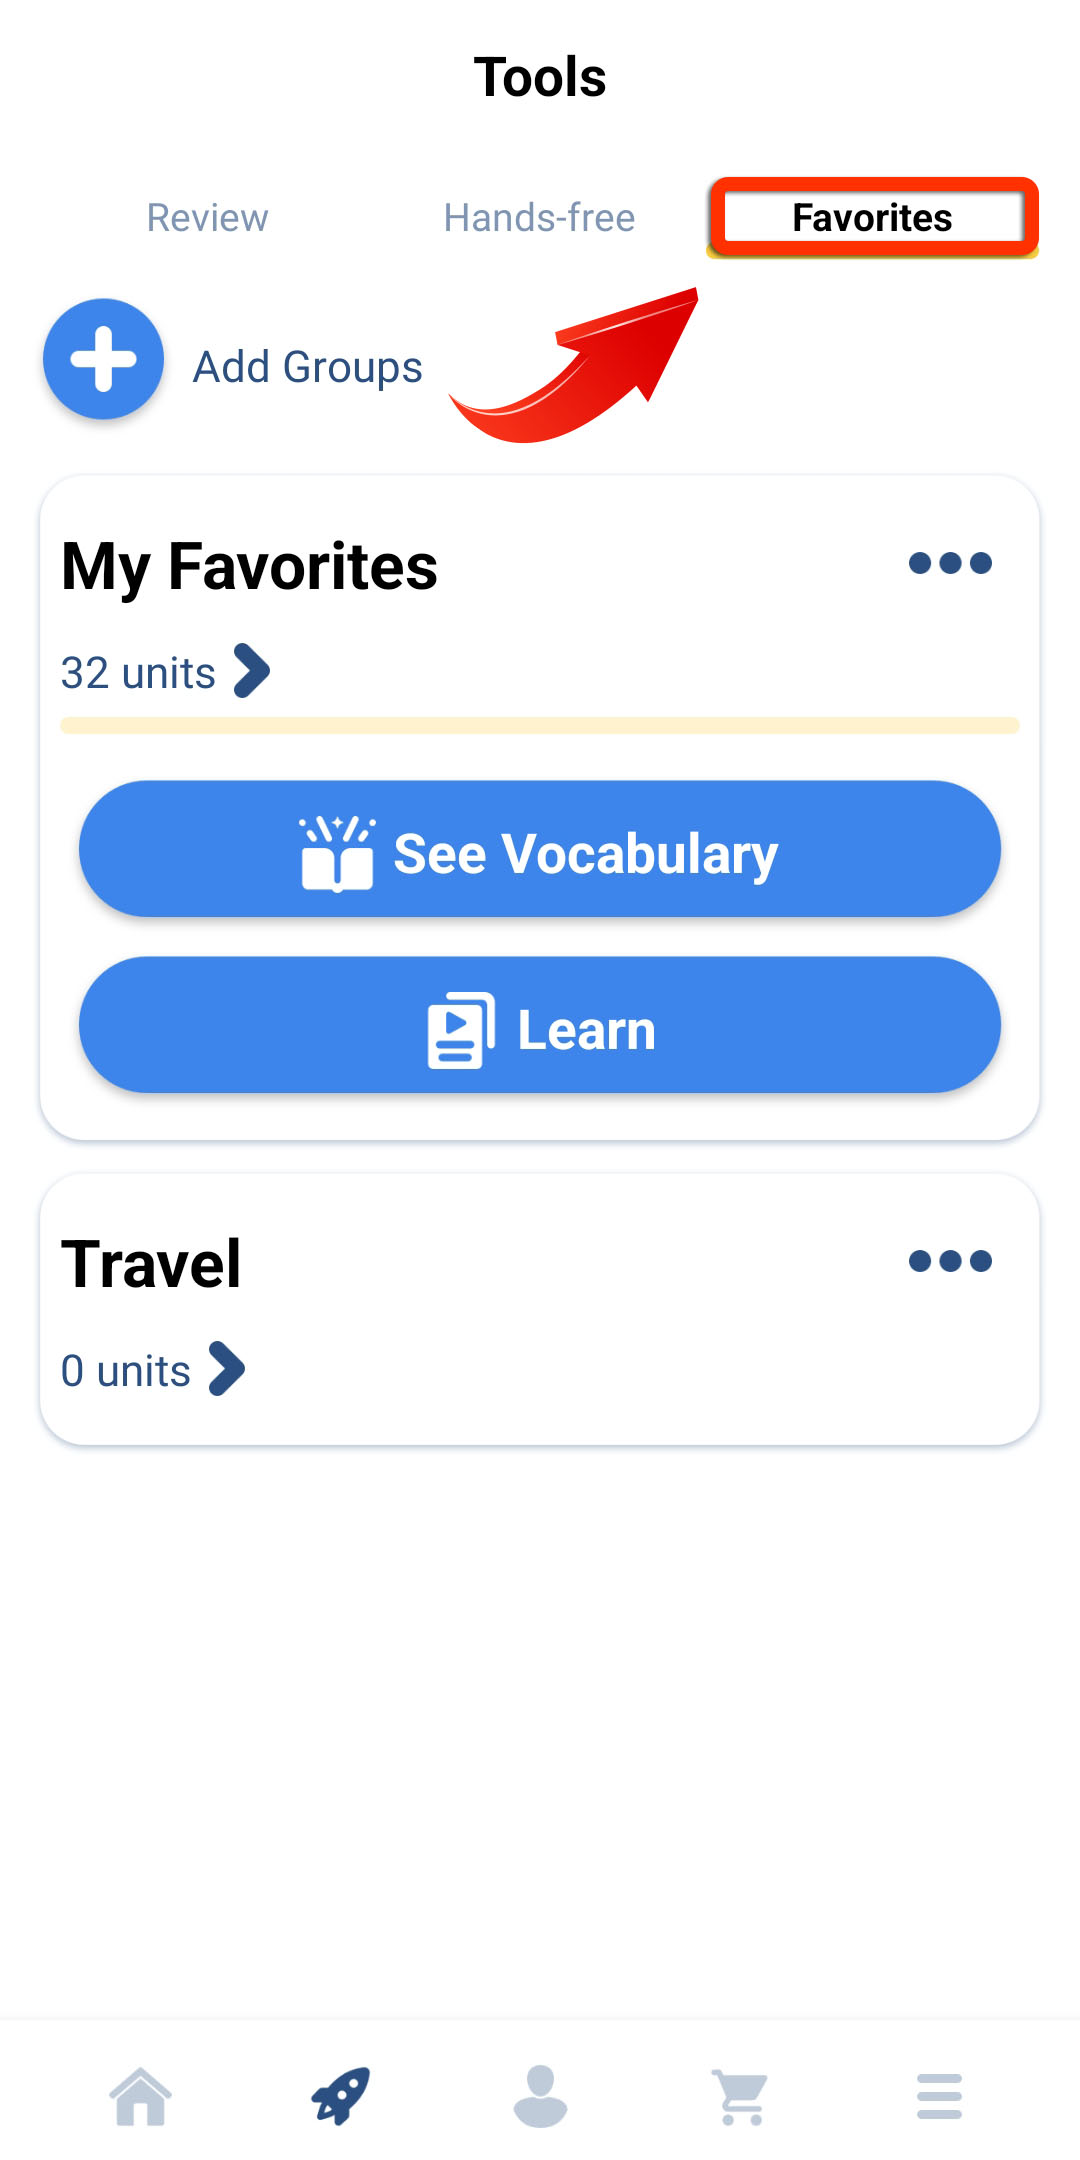
Task: Open the Travel group card title
Action: coord(151,1264)
